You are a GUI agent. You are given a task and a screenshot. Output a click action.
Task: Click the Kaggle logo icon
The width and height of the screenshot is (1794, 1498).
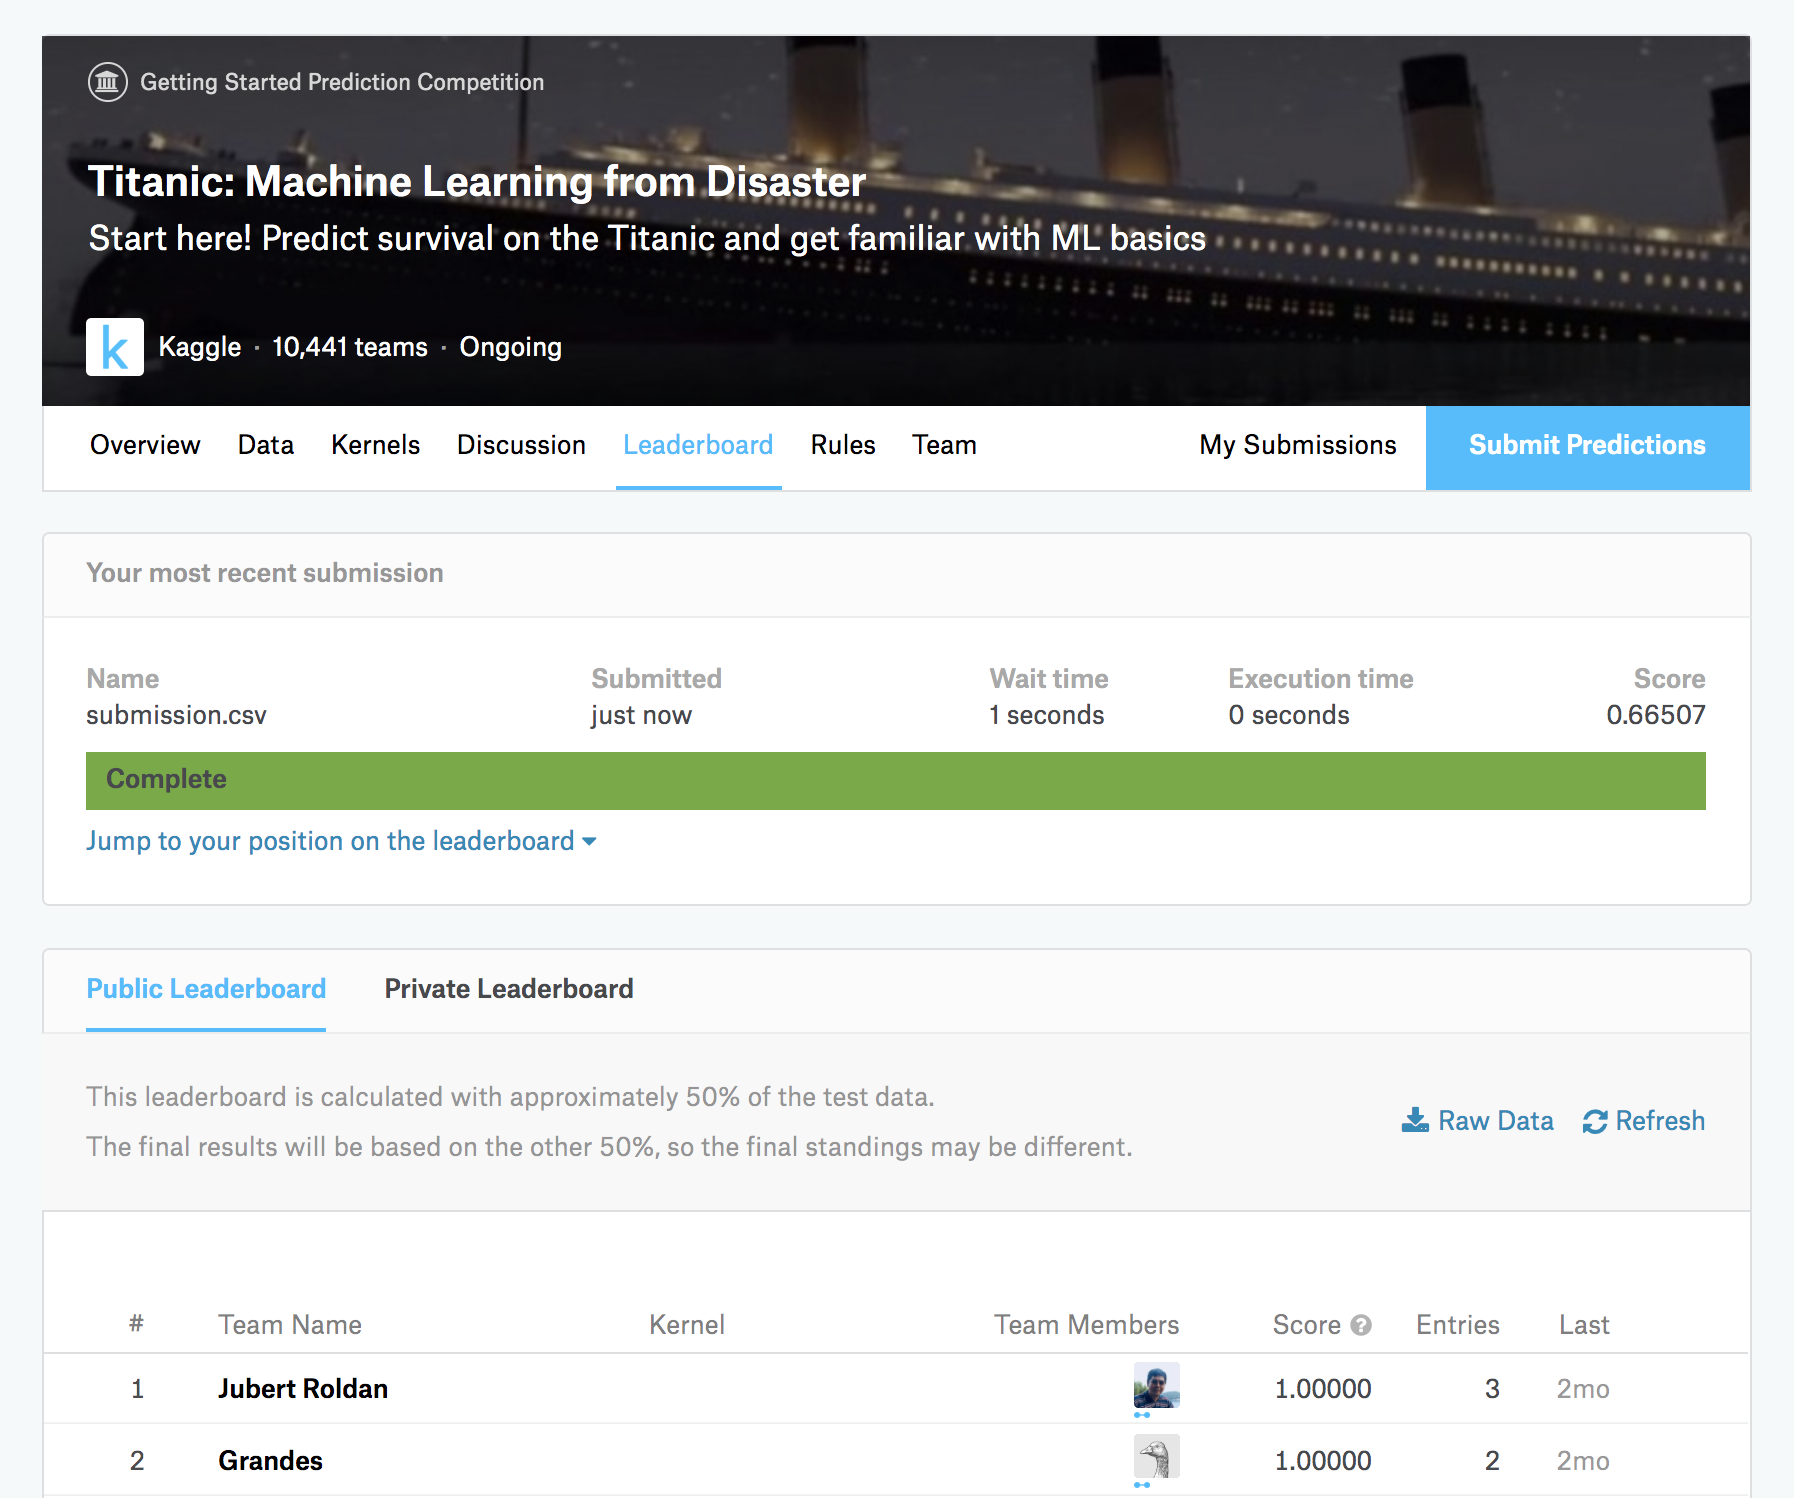pos(115,347)
